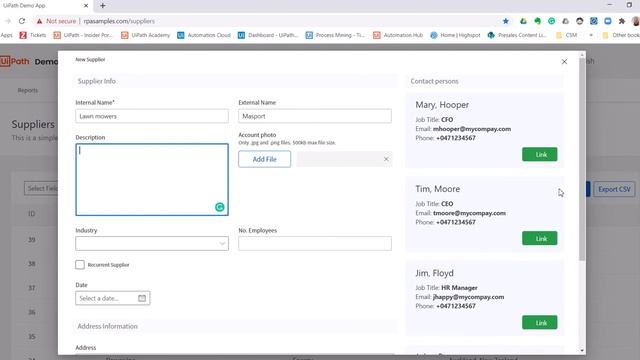Screen dimensions: 640x360
Task: Clear the selected account photo file
Action: (386, 159)
